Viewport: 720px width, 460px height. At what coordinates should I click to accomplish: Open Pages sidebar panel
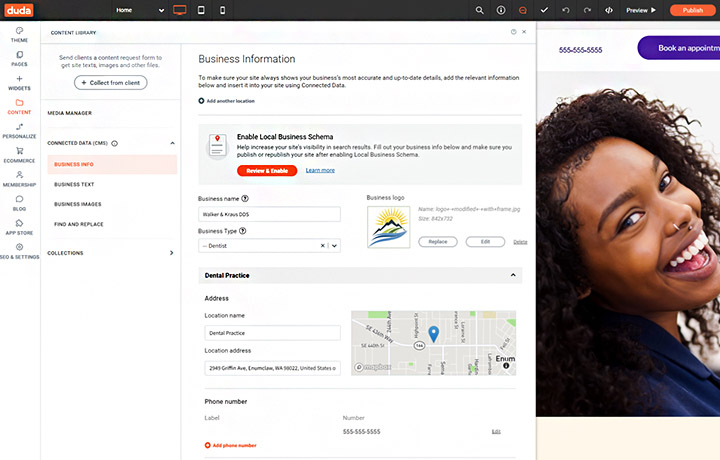pyautogui.click(x=19, y=59)
